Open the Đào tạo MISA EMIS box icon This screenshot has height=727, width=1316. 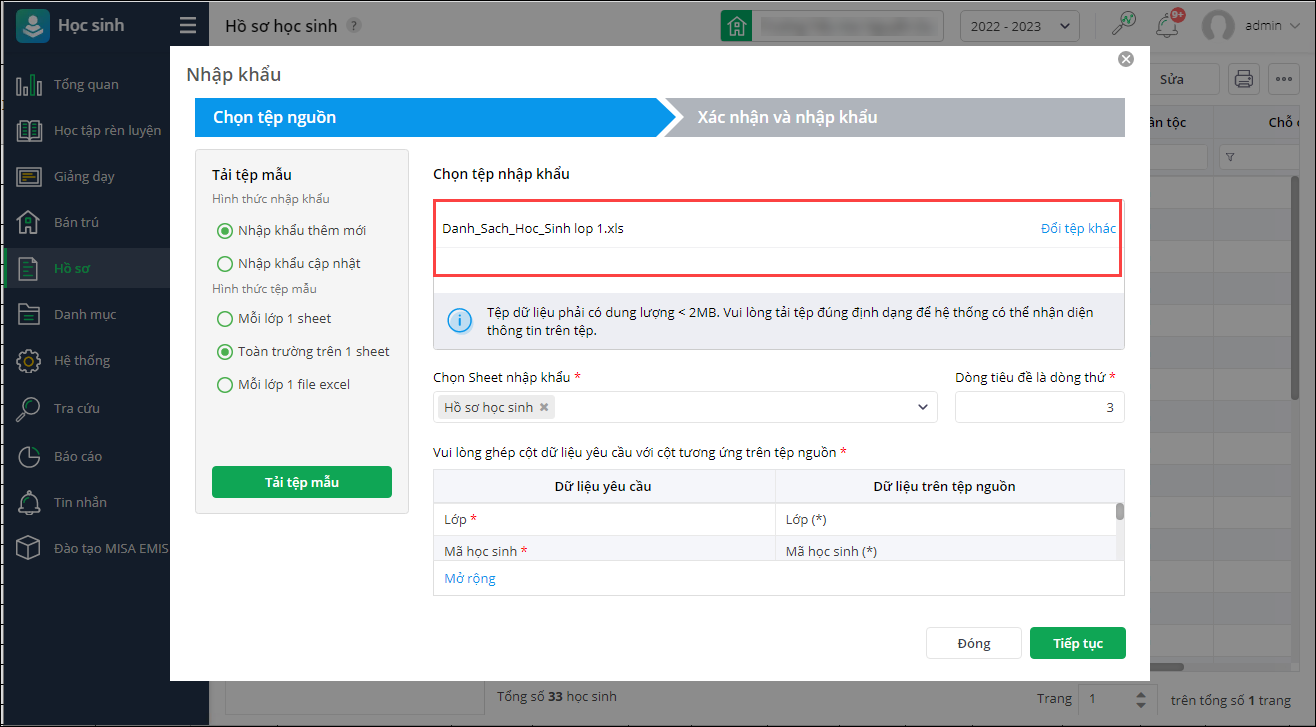coord(29,548)
